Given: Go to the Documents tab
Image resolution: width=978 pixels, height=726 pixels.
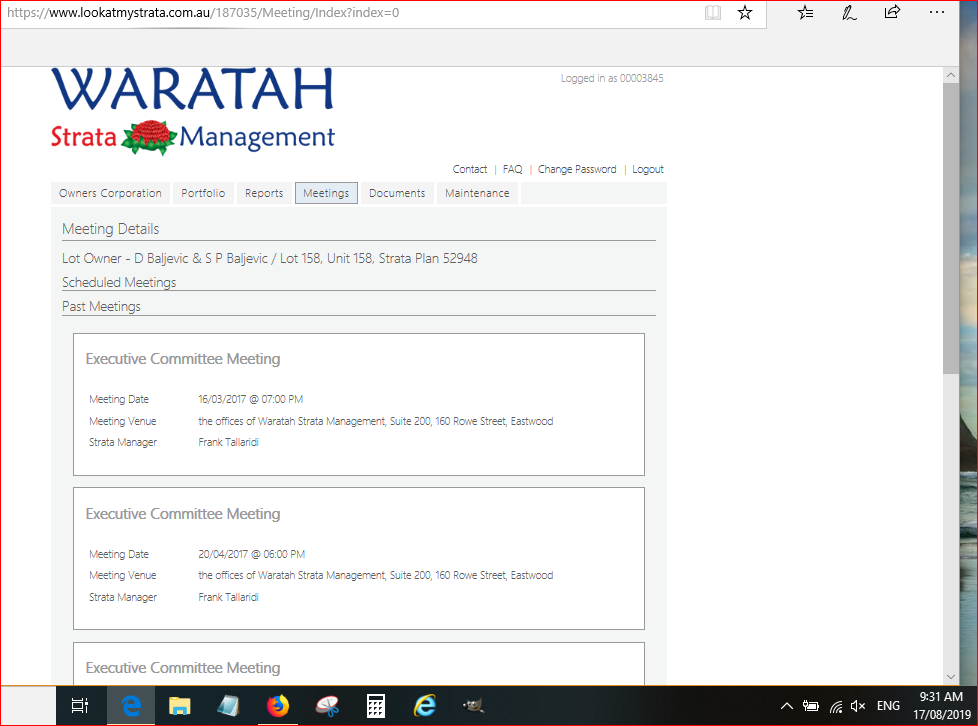Looking at the screenshot, I should point(397,193).
